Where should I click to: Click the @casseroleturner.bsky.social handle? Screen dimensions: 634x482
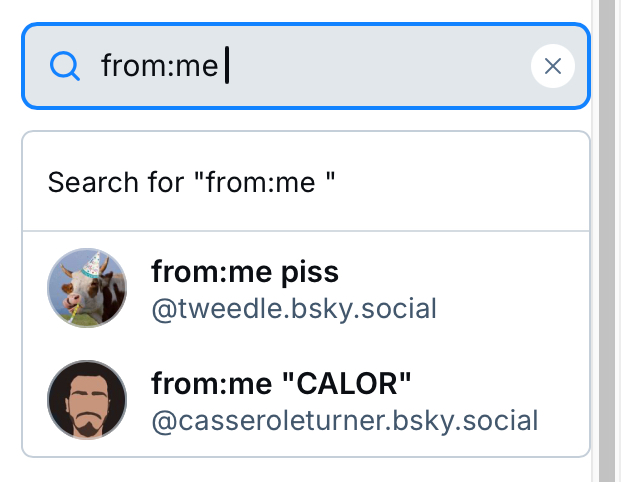point(344,420)
